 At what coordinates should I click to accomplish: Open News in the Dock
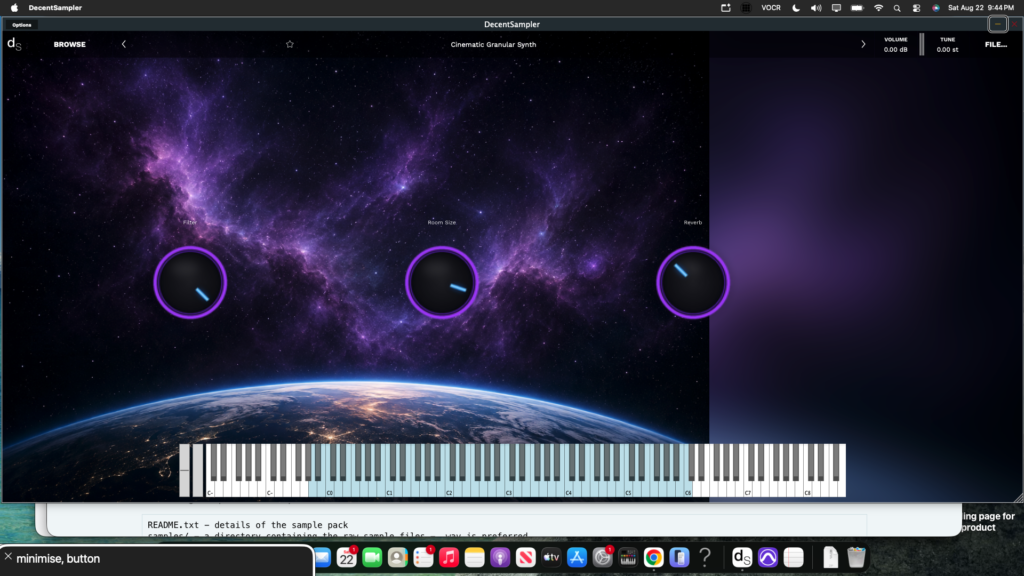click(525, 557)
